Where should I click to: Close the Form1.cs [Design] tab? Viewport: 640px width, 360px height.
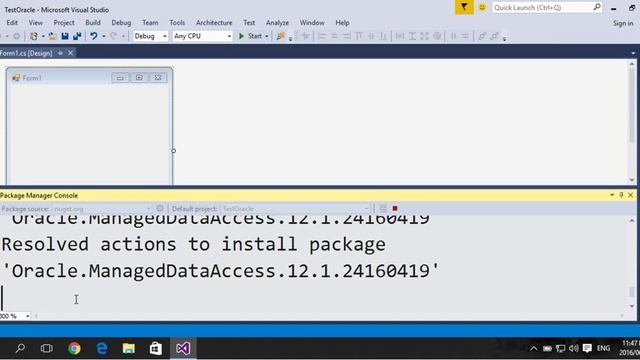[x=71, y=53]
